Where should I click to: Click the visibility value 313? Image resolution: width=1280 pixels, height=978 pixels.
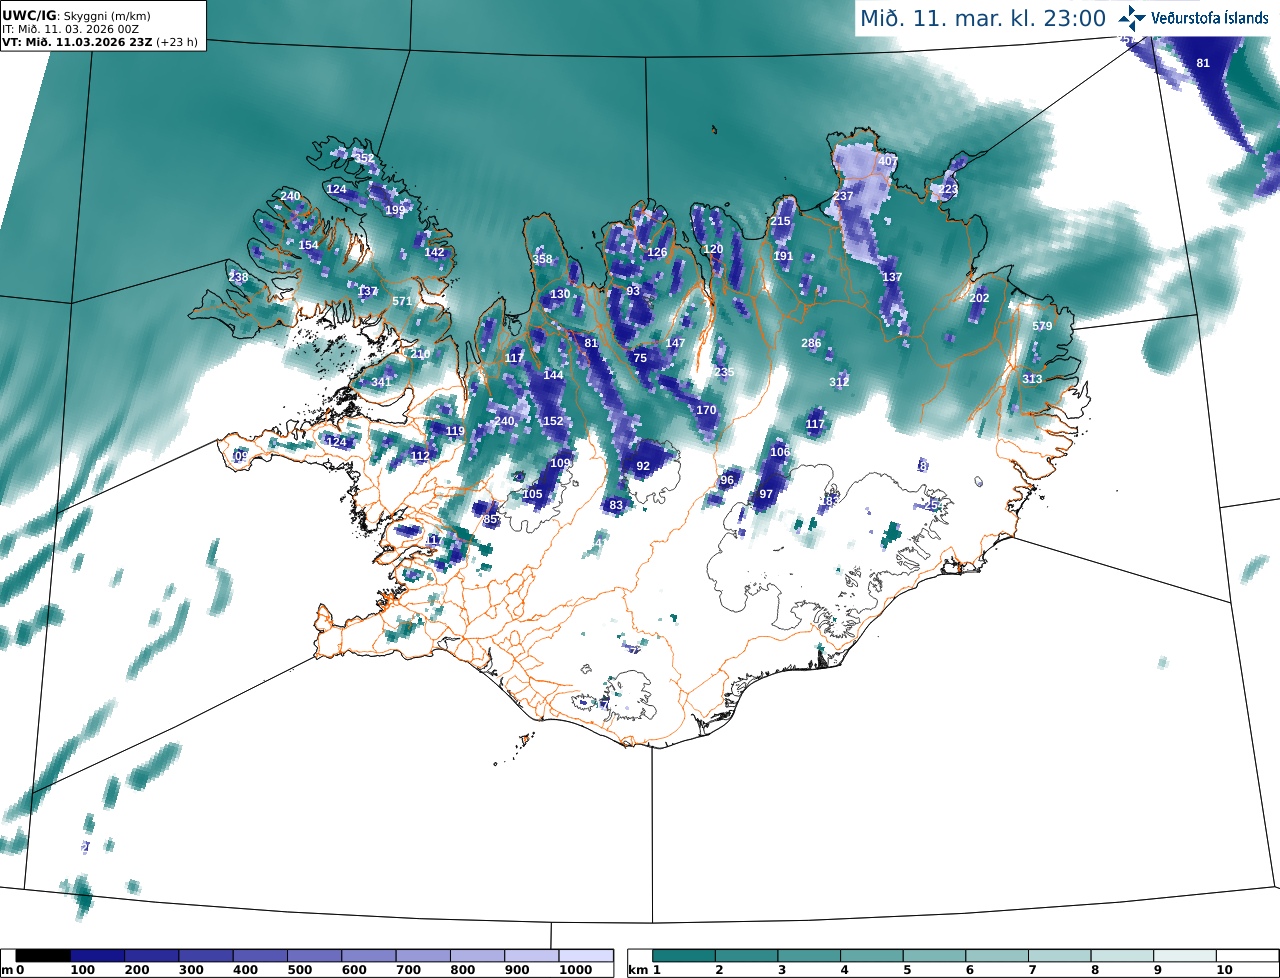[1032, 379]
